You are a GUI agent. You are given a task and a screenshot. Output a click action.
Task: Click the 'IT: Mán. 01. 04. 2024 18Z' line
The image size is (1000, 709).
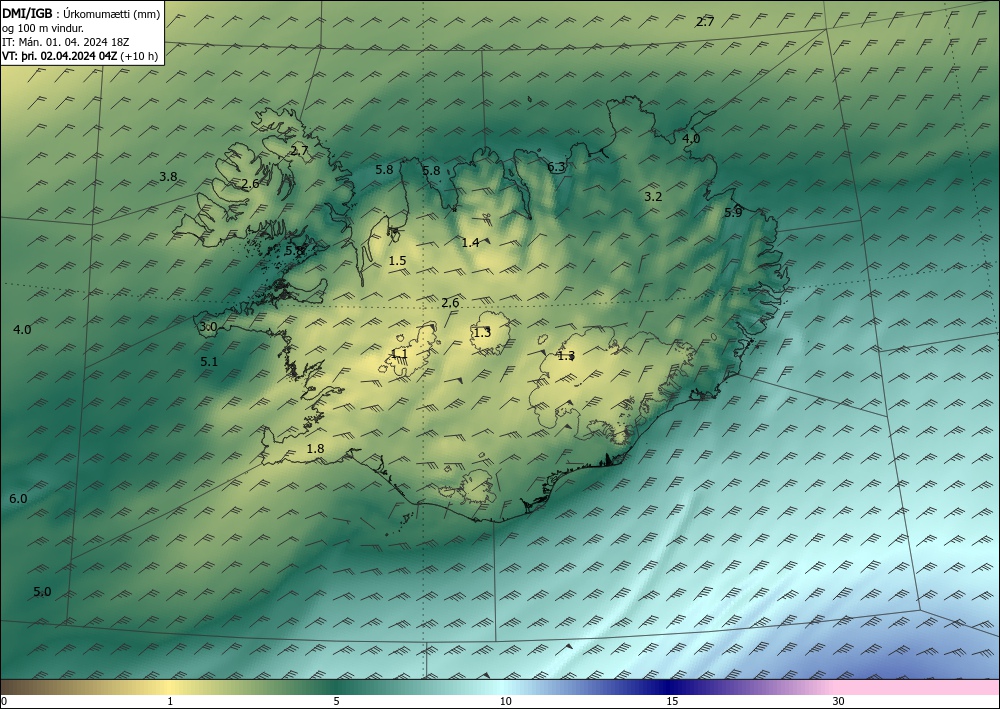66,41
